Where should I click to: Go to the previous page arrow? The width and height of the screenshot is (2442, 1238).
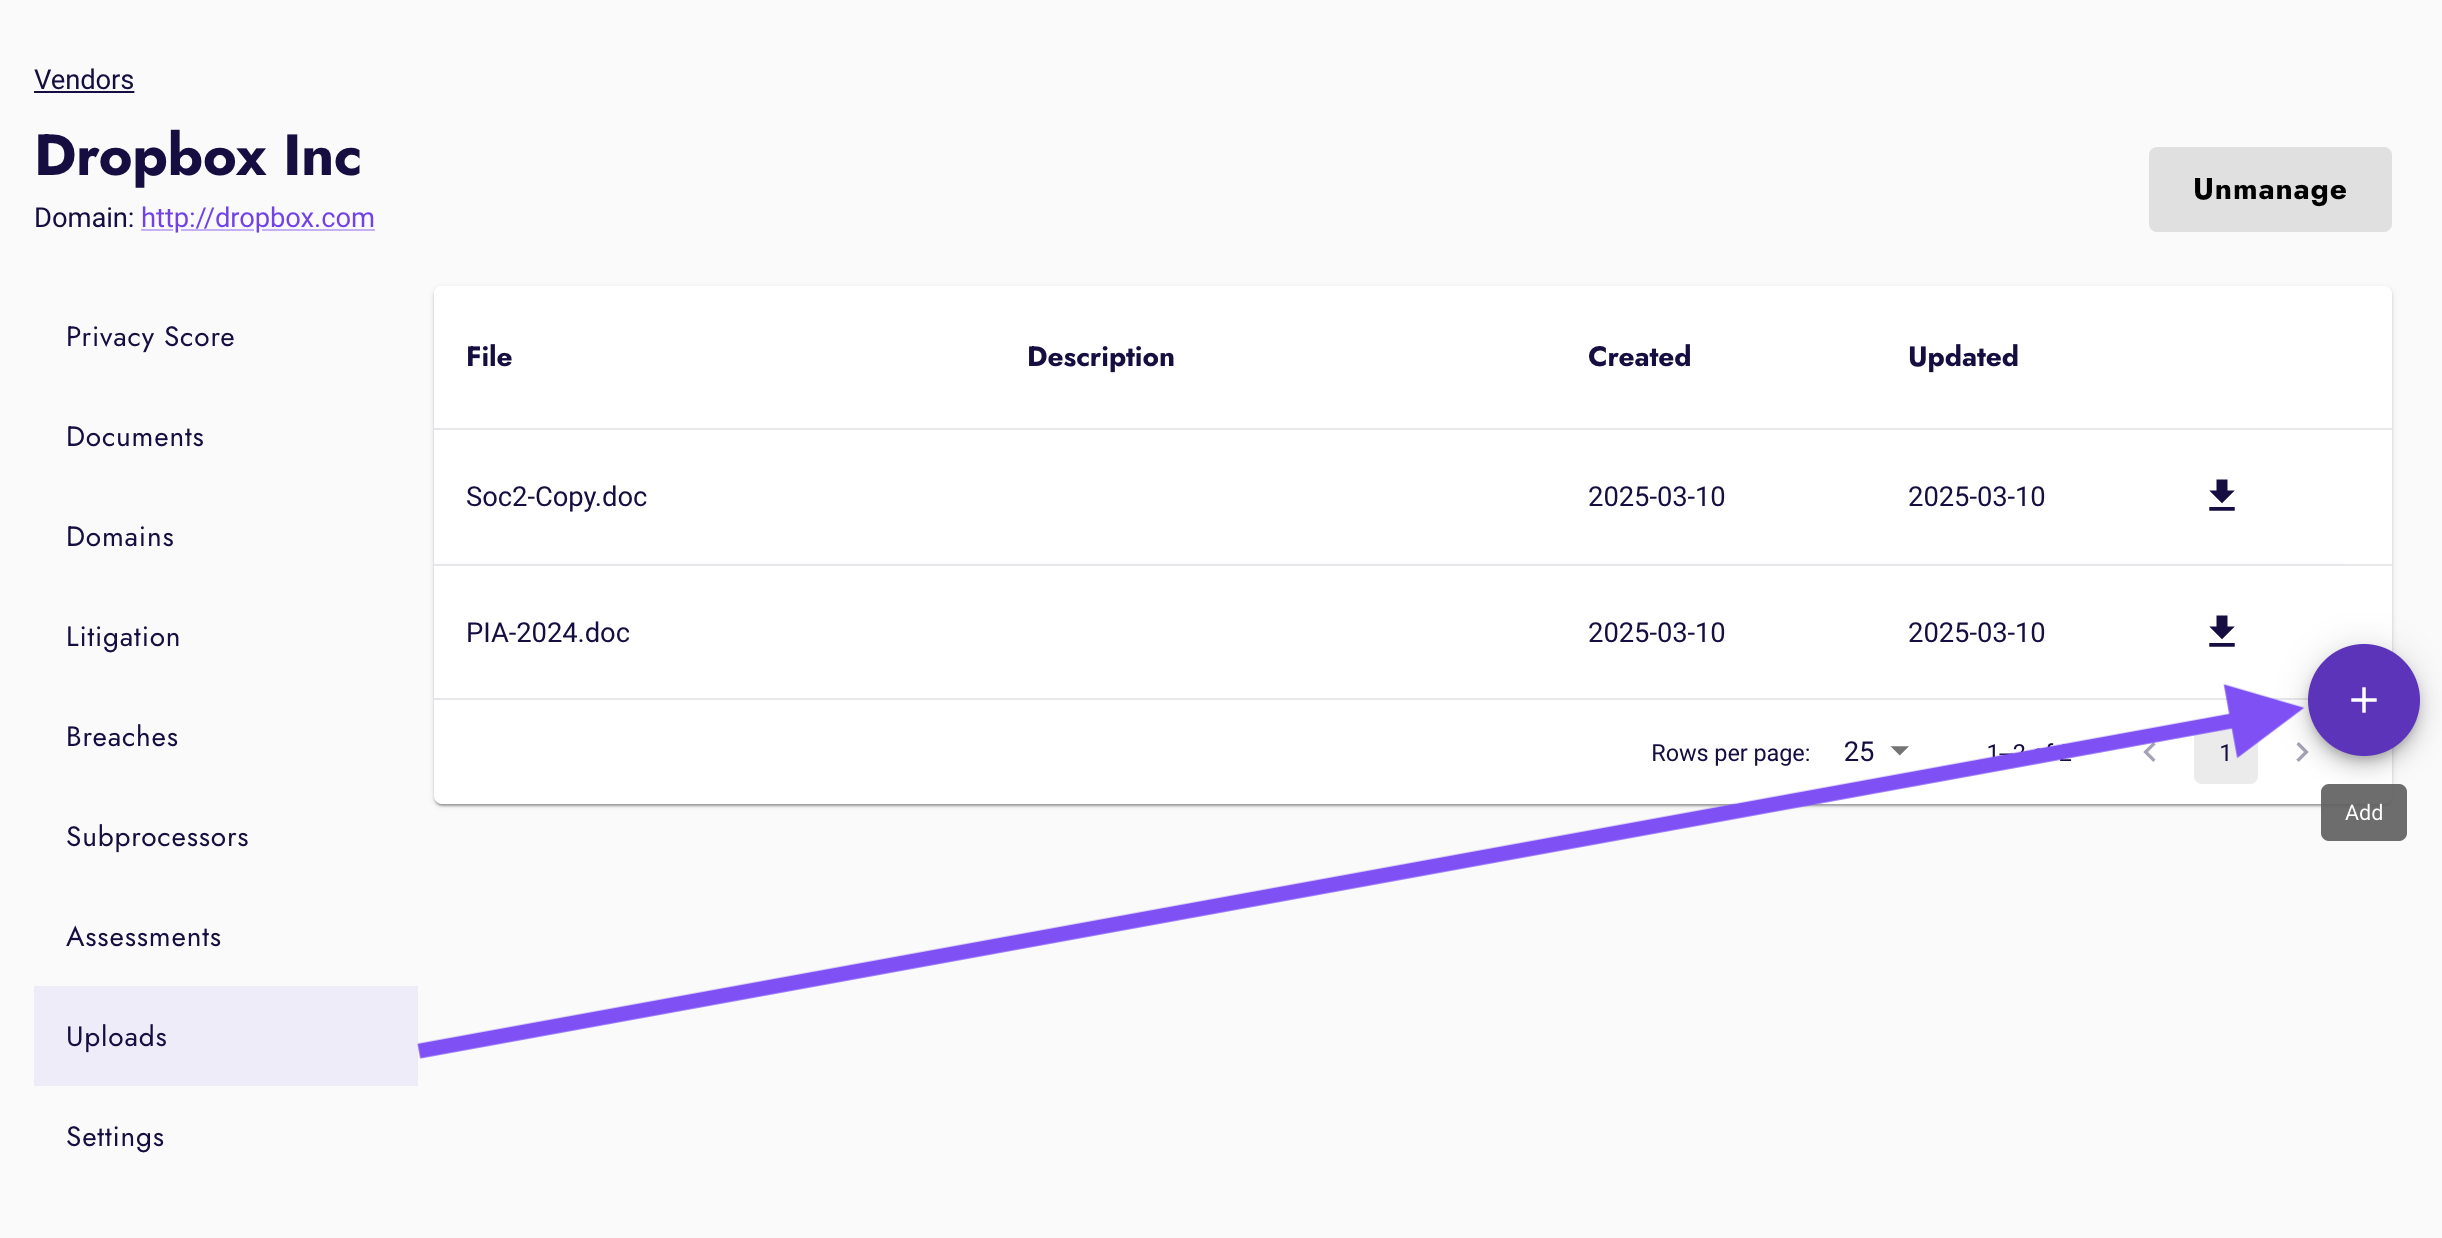coord(2150,753)
